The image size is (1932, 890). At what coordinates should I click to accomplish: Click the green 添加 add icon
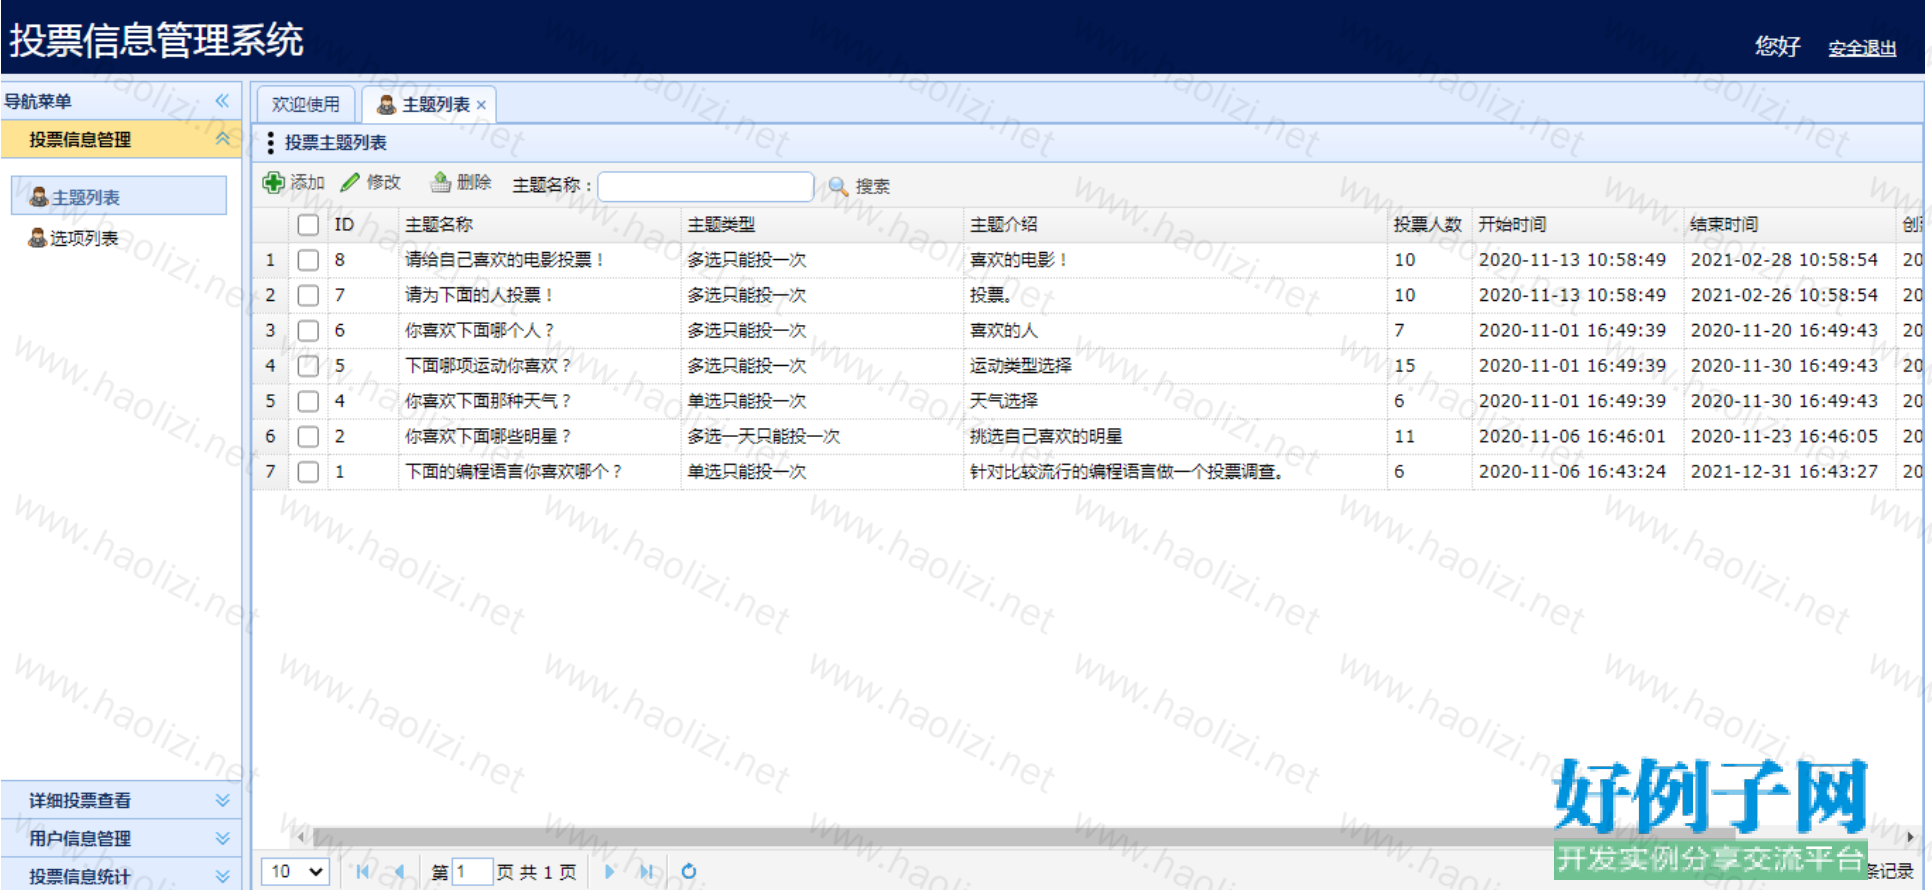[x=273, y=183]
